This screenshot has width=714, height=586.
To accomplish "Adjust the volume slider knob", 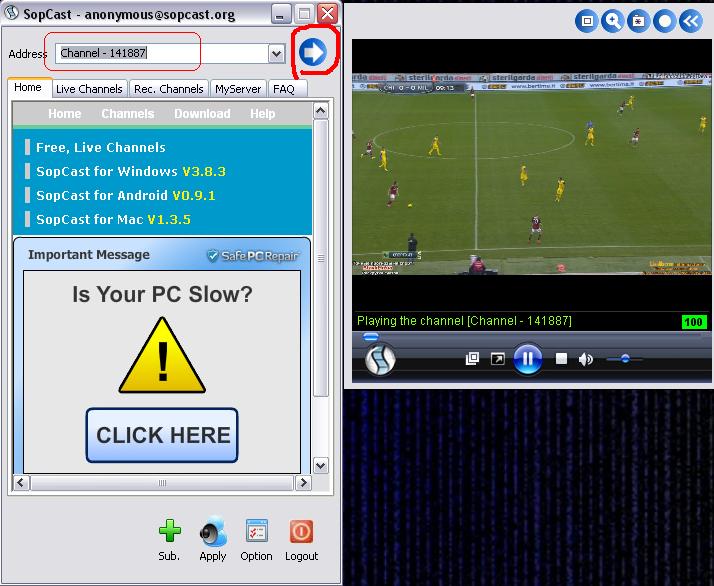I will [625, 359].
